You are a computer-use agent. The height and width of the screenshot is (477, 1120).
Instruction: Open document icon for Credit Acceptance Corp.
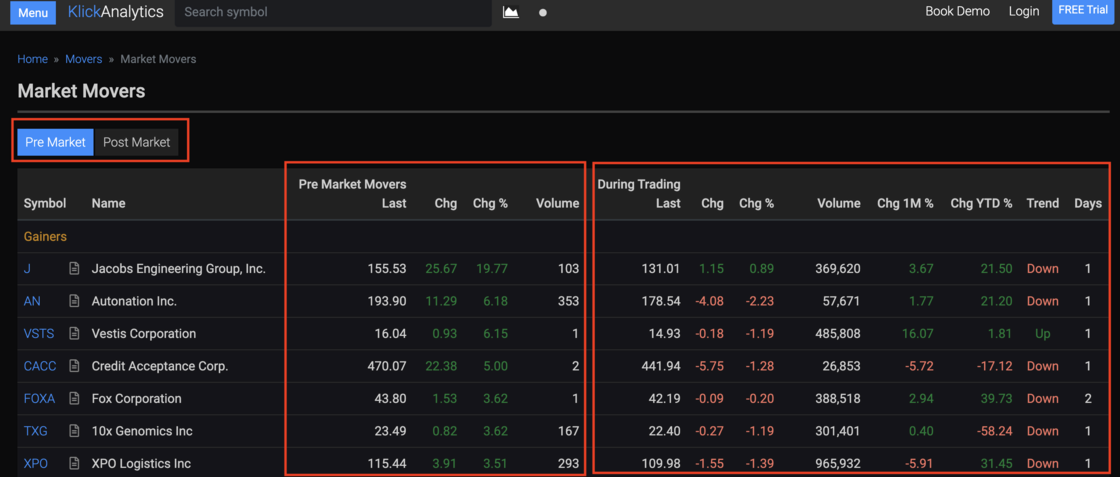coord(74,366)
